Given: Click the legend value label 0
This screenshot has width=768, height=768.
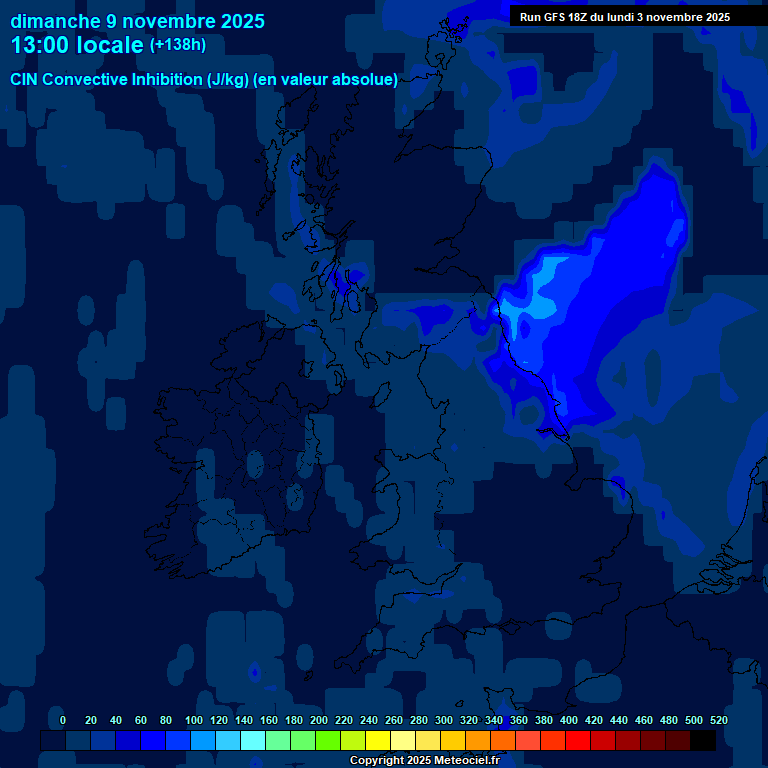Looking at the screenshot, I should (x=63, y=720).
